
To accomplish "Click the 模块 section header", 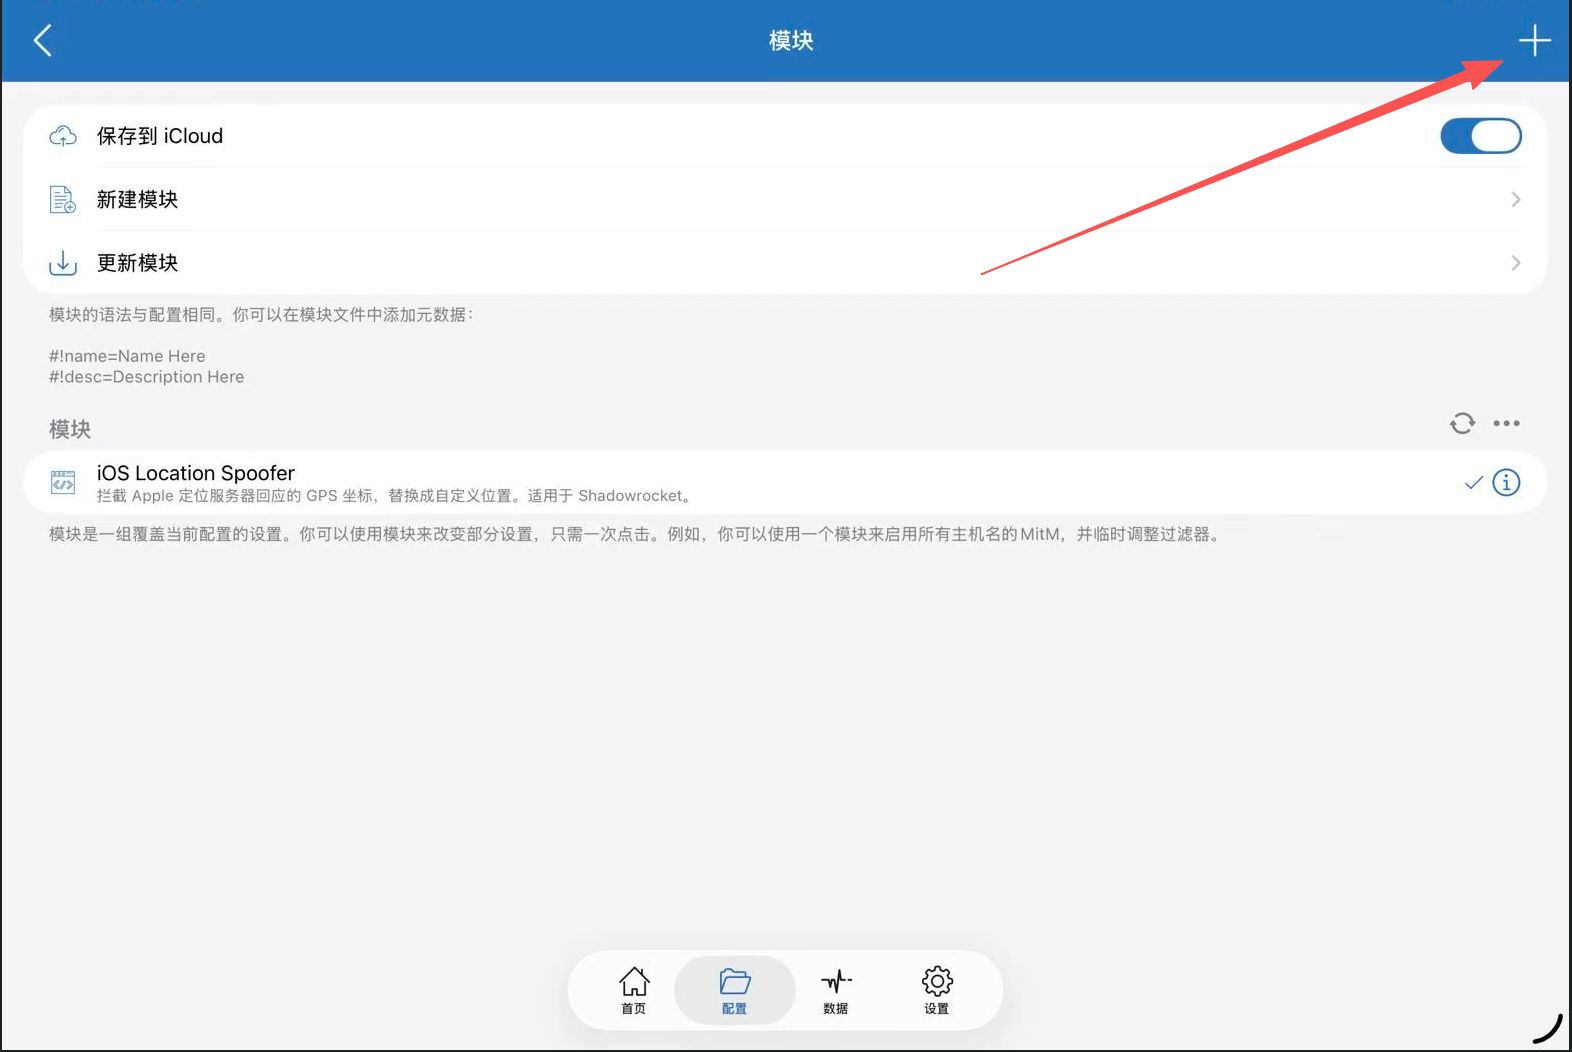I will 70,429.
